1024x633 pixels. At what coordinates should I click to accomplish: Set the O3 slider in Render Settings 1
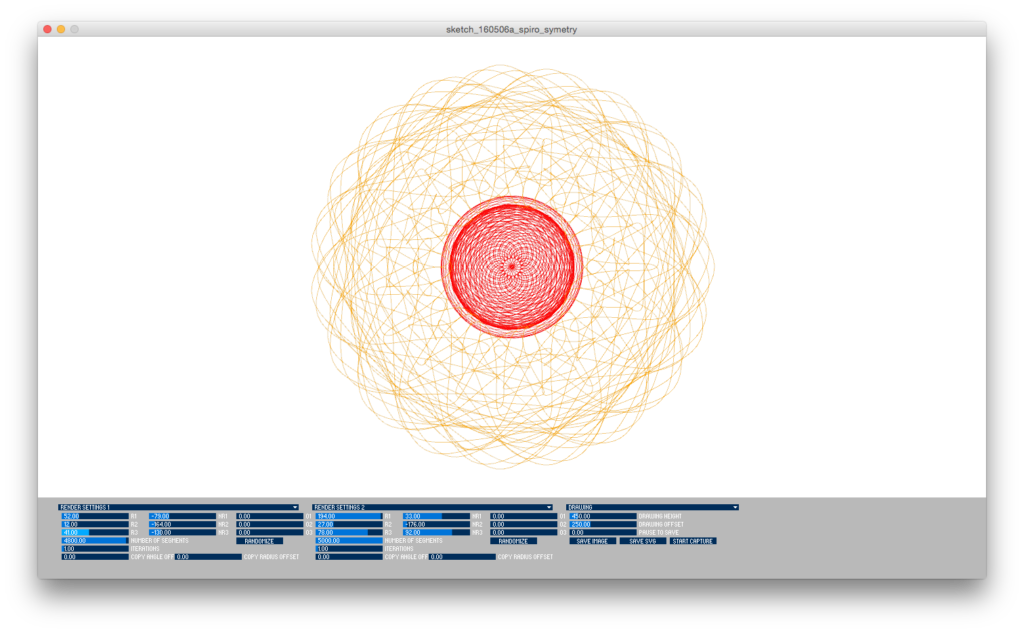point(270,532)
